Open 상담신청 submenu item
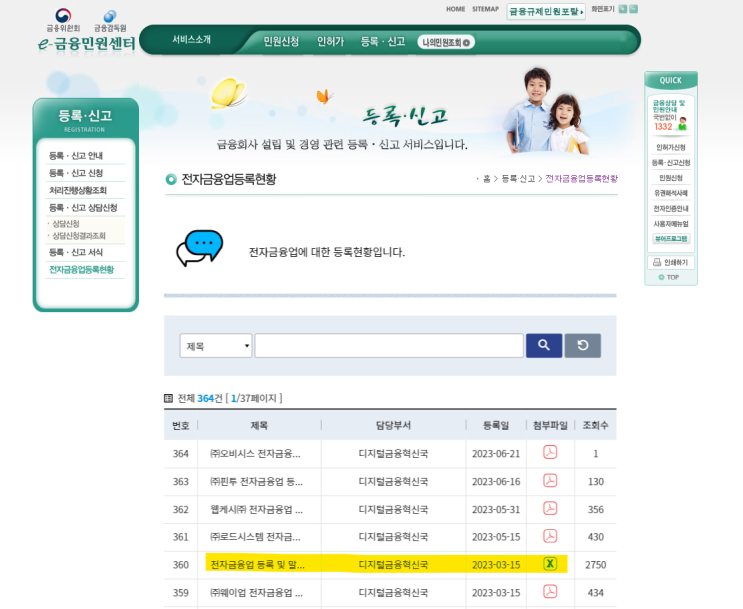Image resolution: width=743 pixels, height=609 pixels. [65, 223]
